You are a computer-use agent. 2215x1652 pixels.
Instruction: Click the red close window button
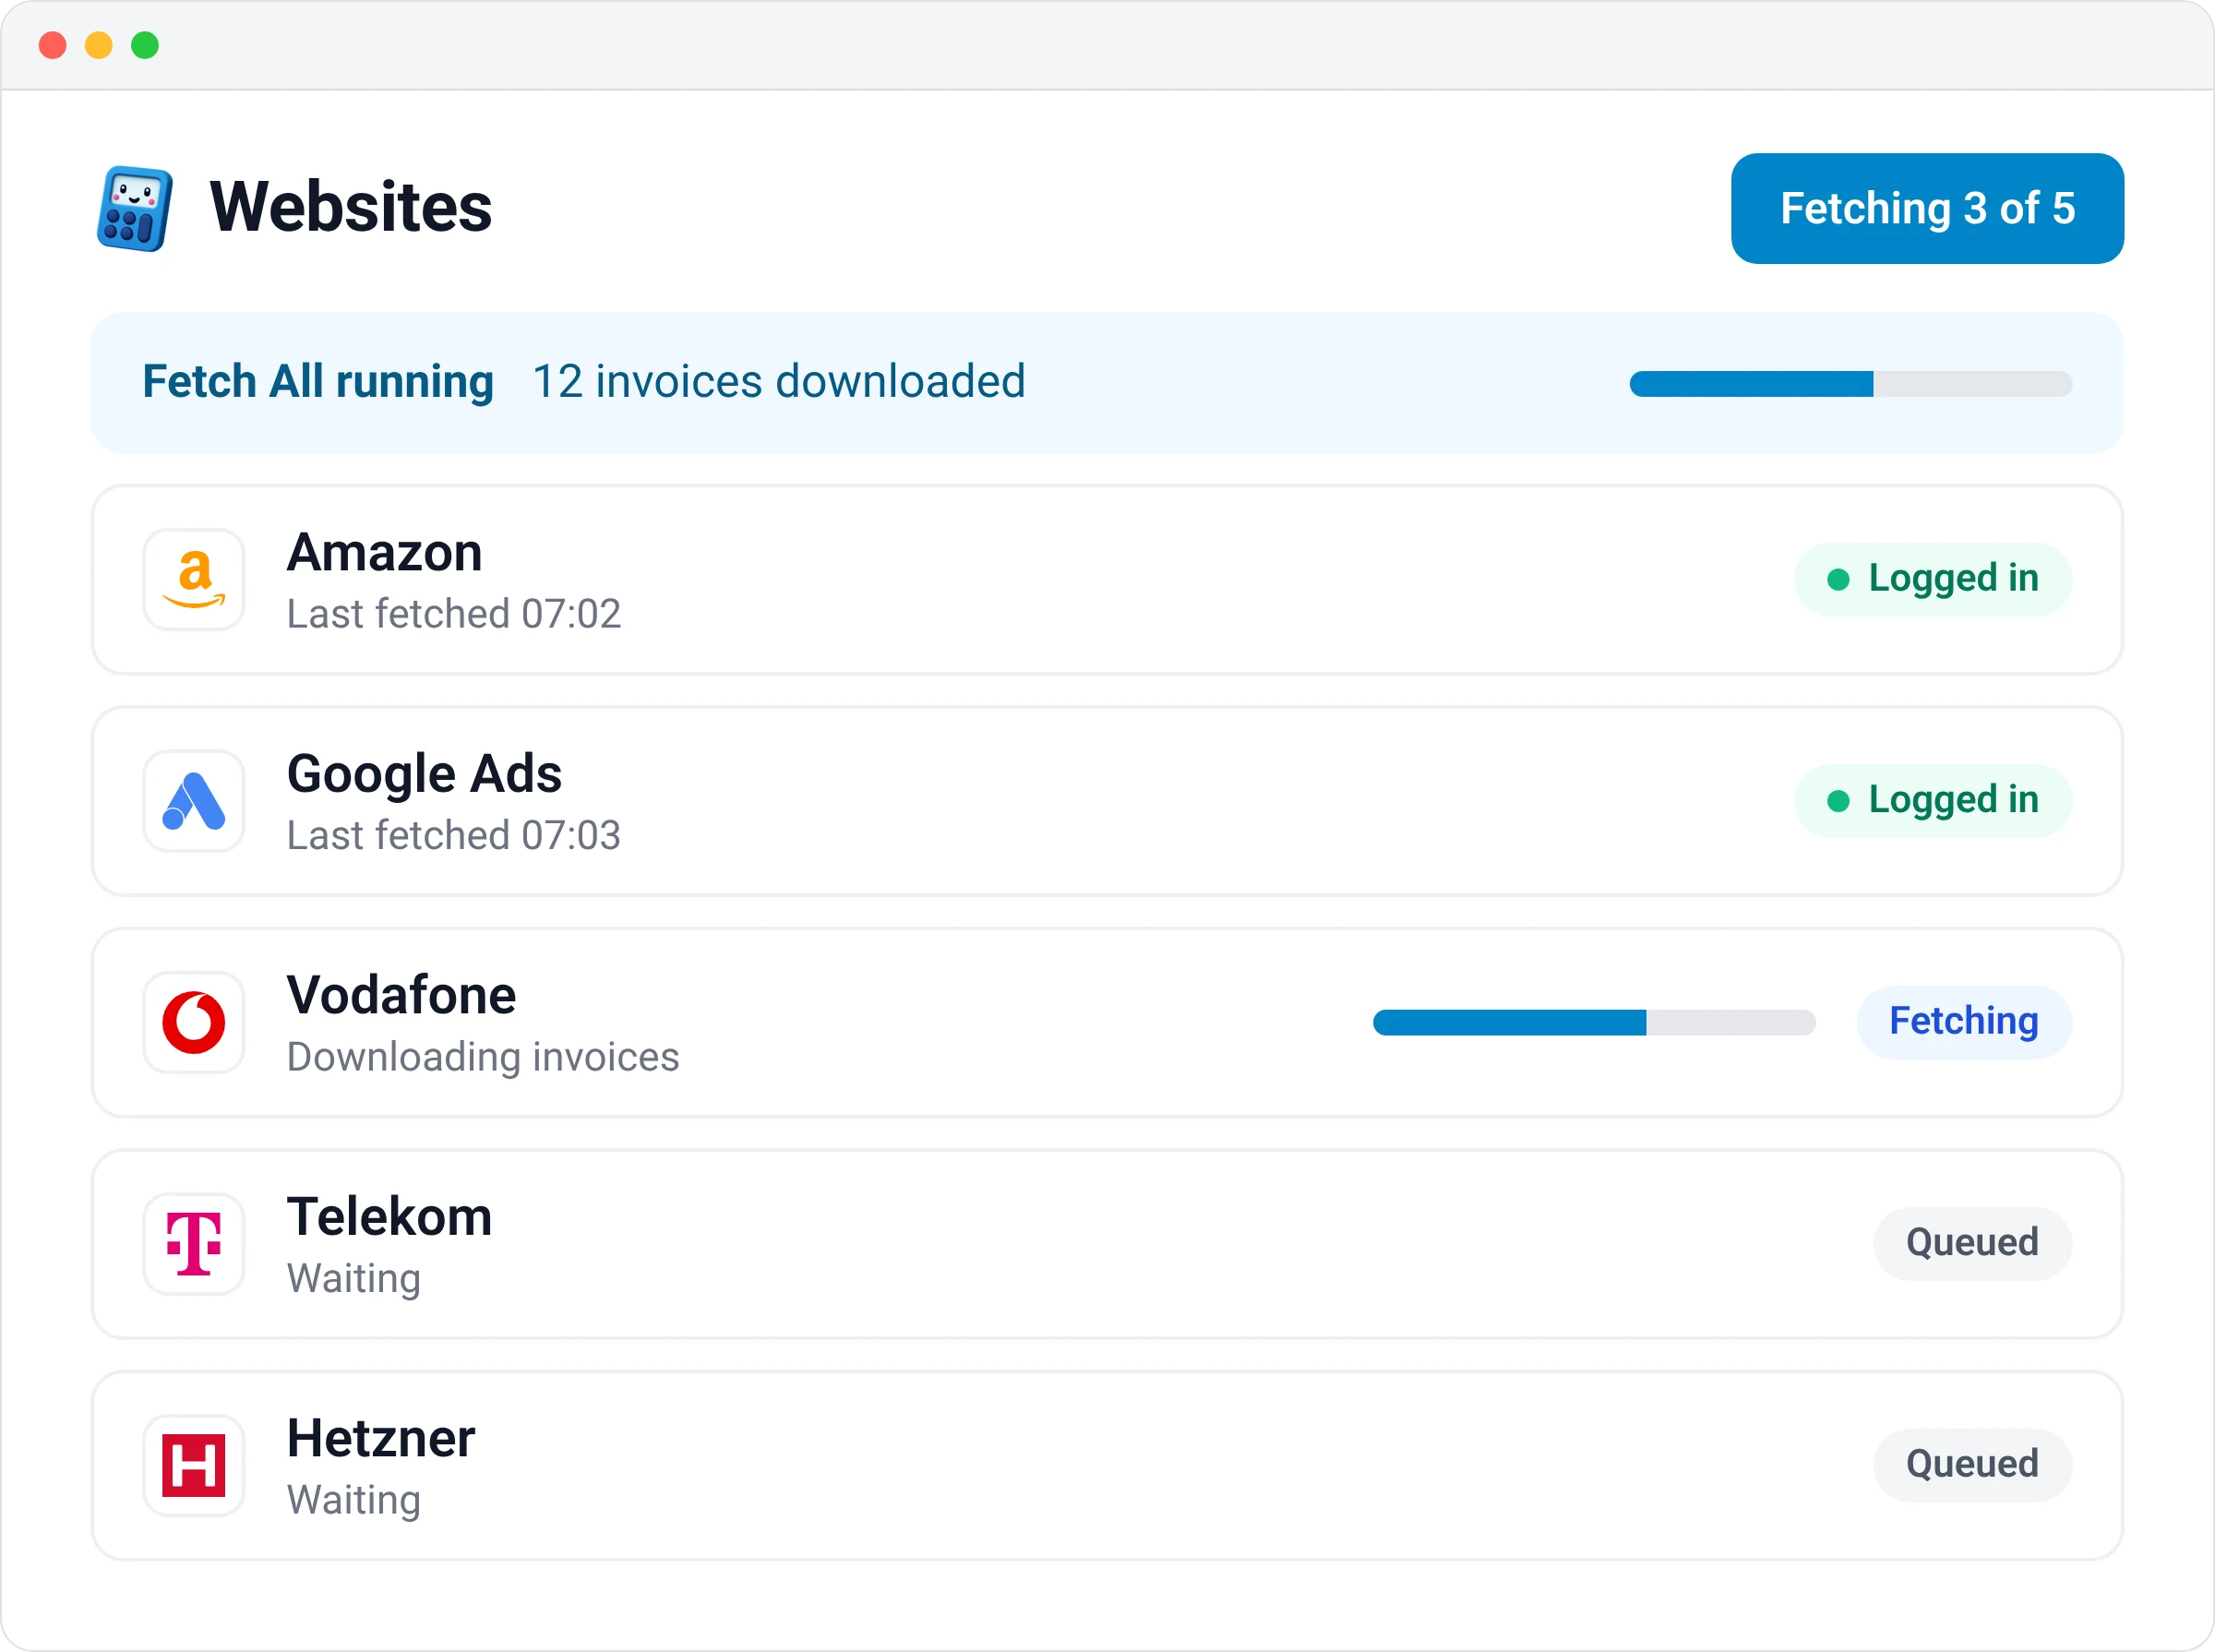[52, 45]
